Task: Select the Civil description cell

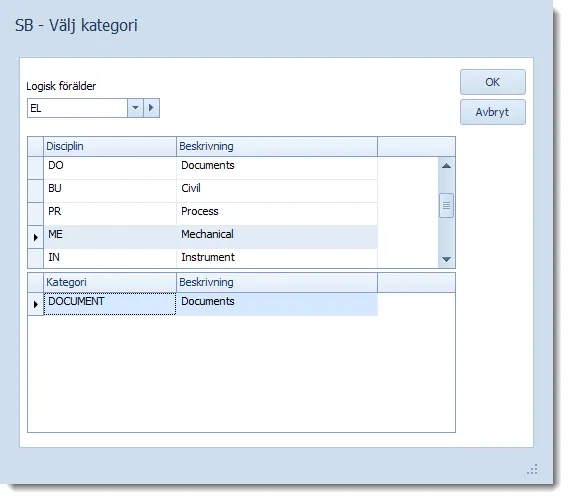Action: click(277, 190)
